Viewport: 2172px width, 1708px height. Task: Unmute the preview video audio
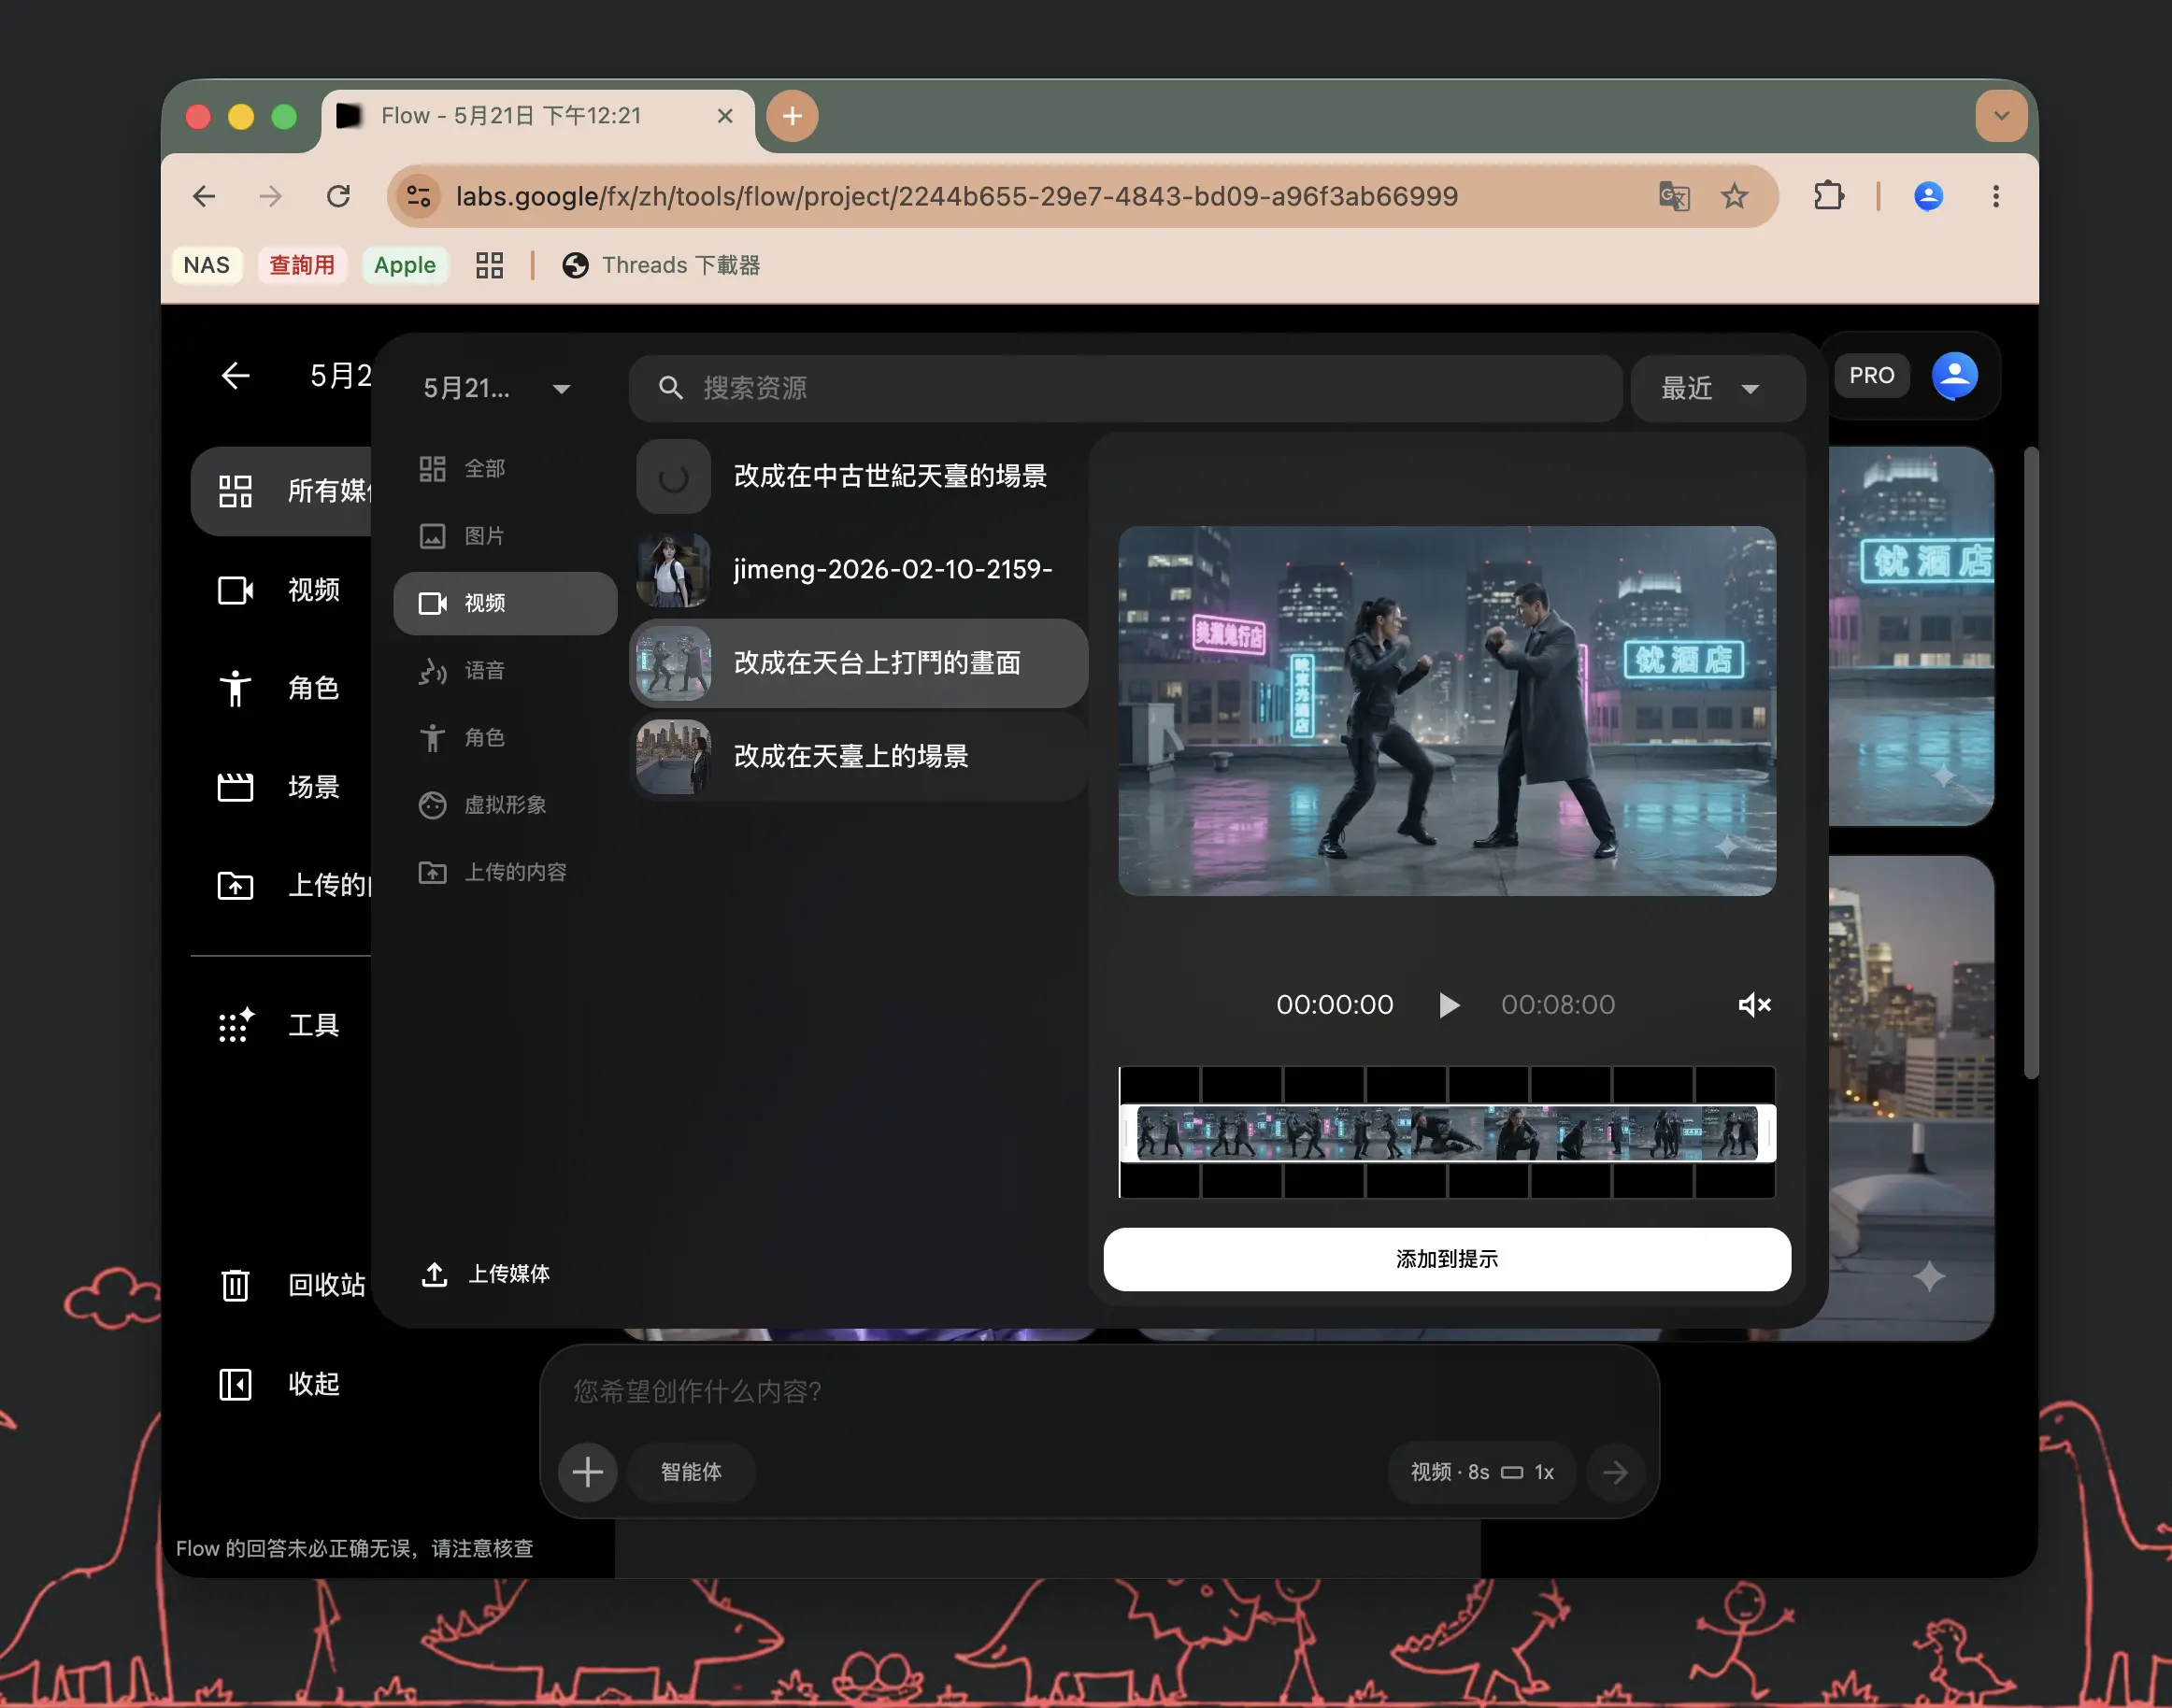click(x=1754, y=1005)
